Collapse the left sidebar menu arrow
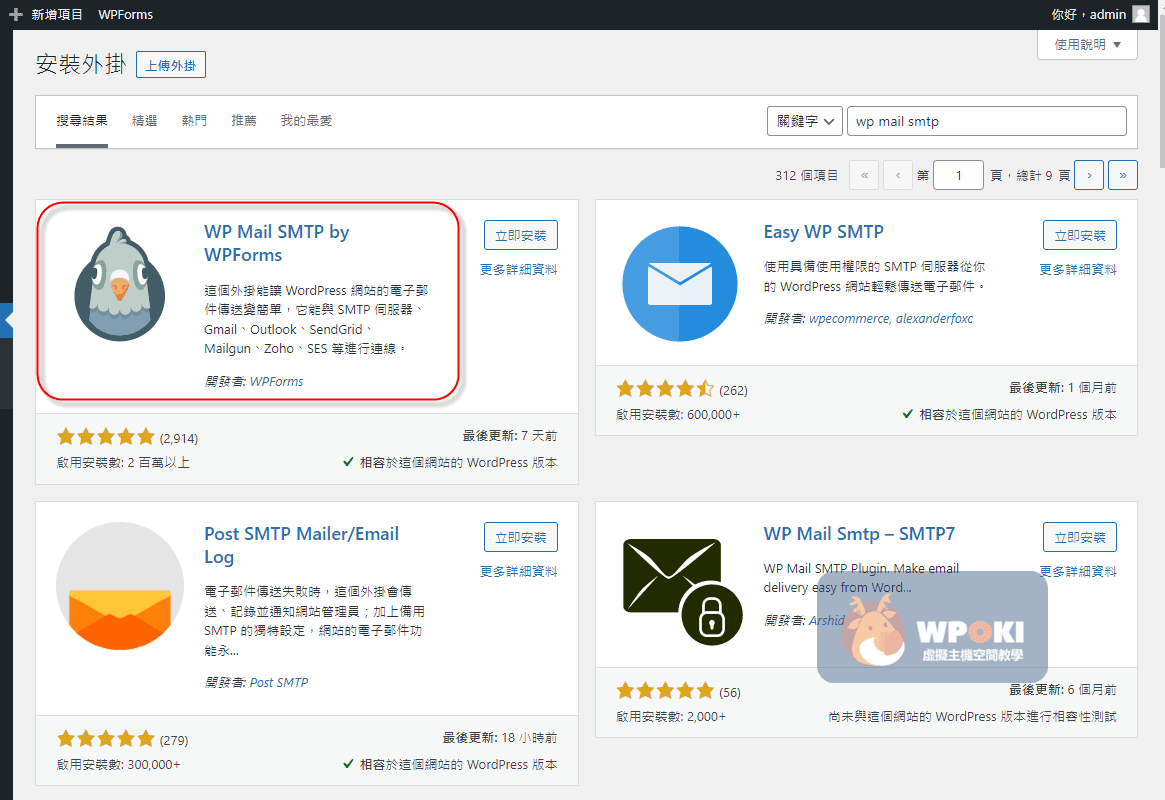1165x800 pixels. click(8, 321)
